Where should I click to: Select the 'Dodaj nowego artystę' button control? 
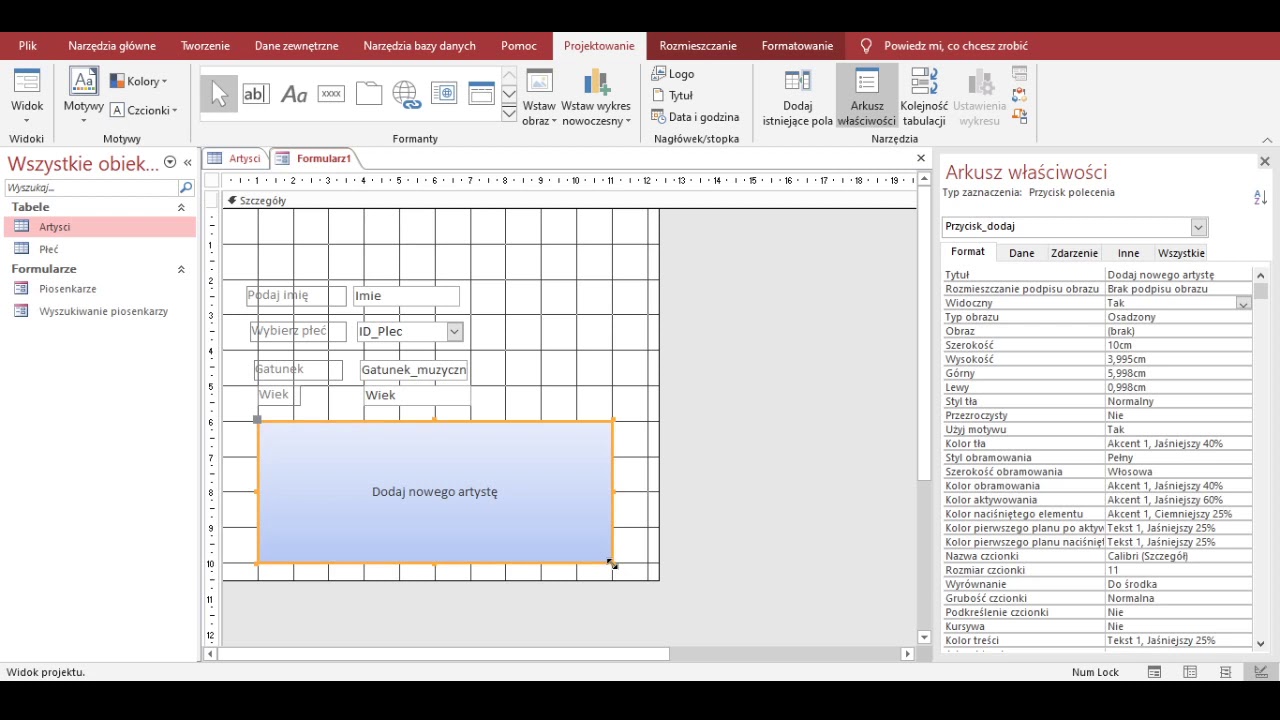(435, 492)
